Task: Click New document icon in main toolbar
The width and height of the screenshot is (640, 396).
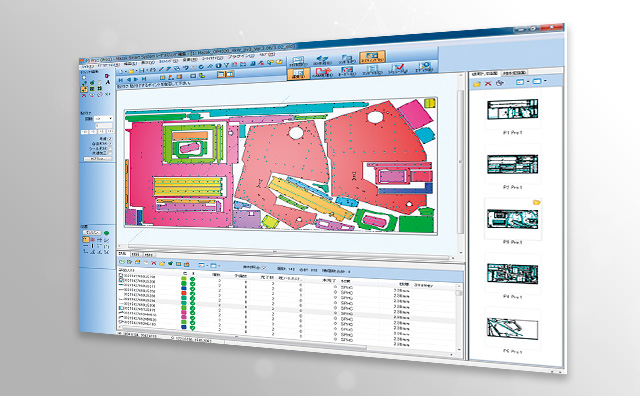Action: pyautogui.click(x=121, y=71)
